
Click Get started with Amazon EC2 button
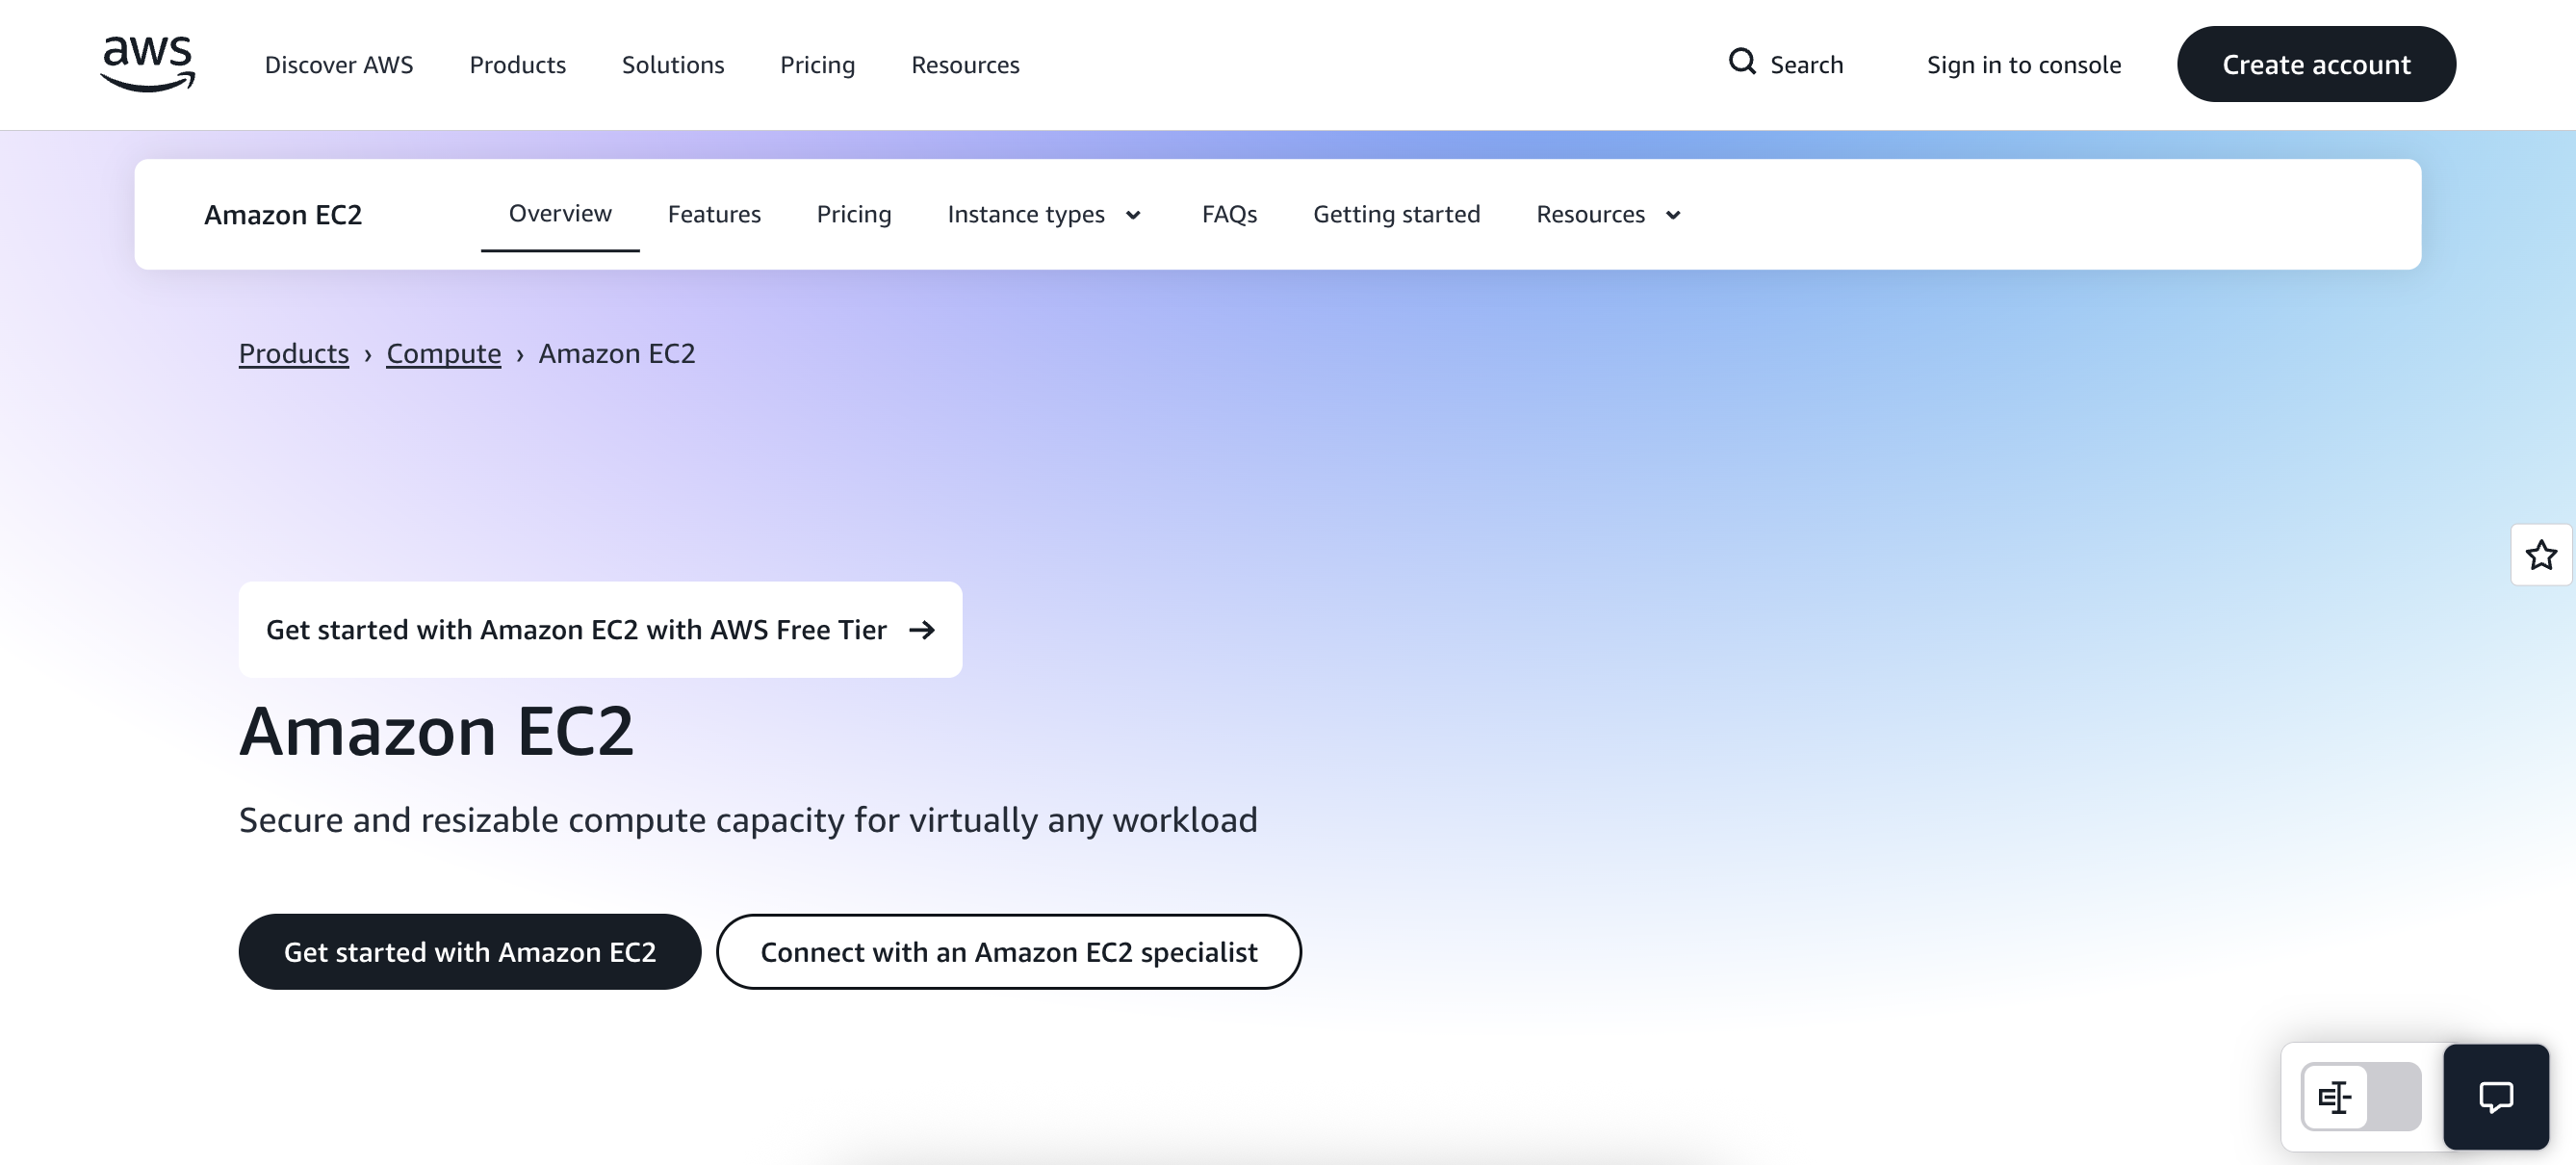tap(470, 952)
